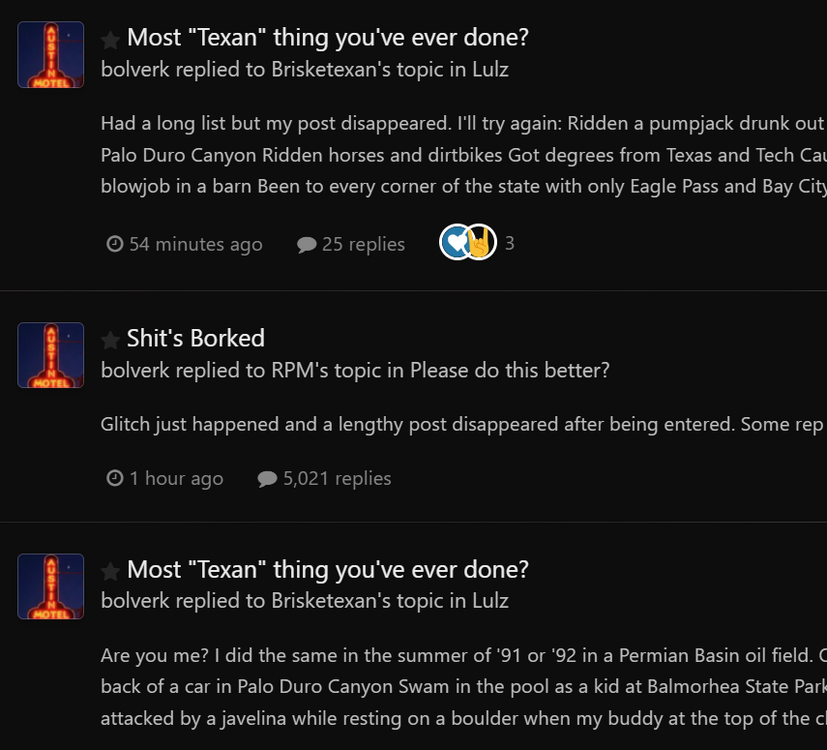Click the clock icon next to 54 minutes ago

(x=115, y=244)
